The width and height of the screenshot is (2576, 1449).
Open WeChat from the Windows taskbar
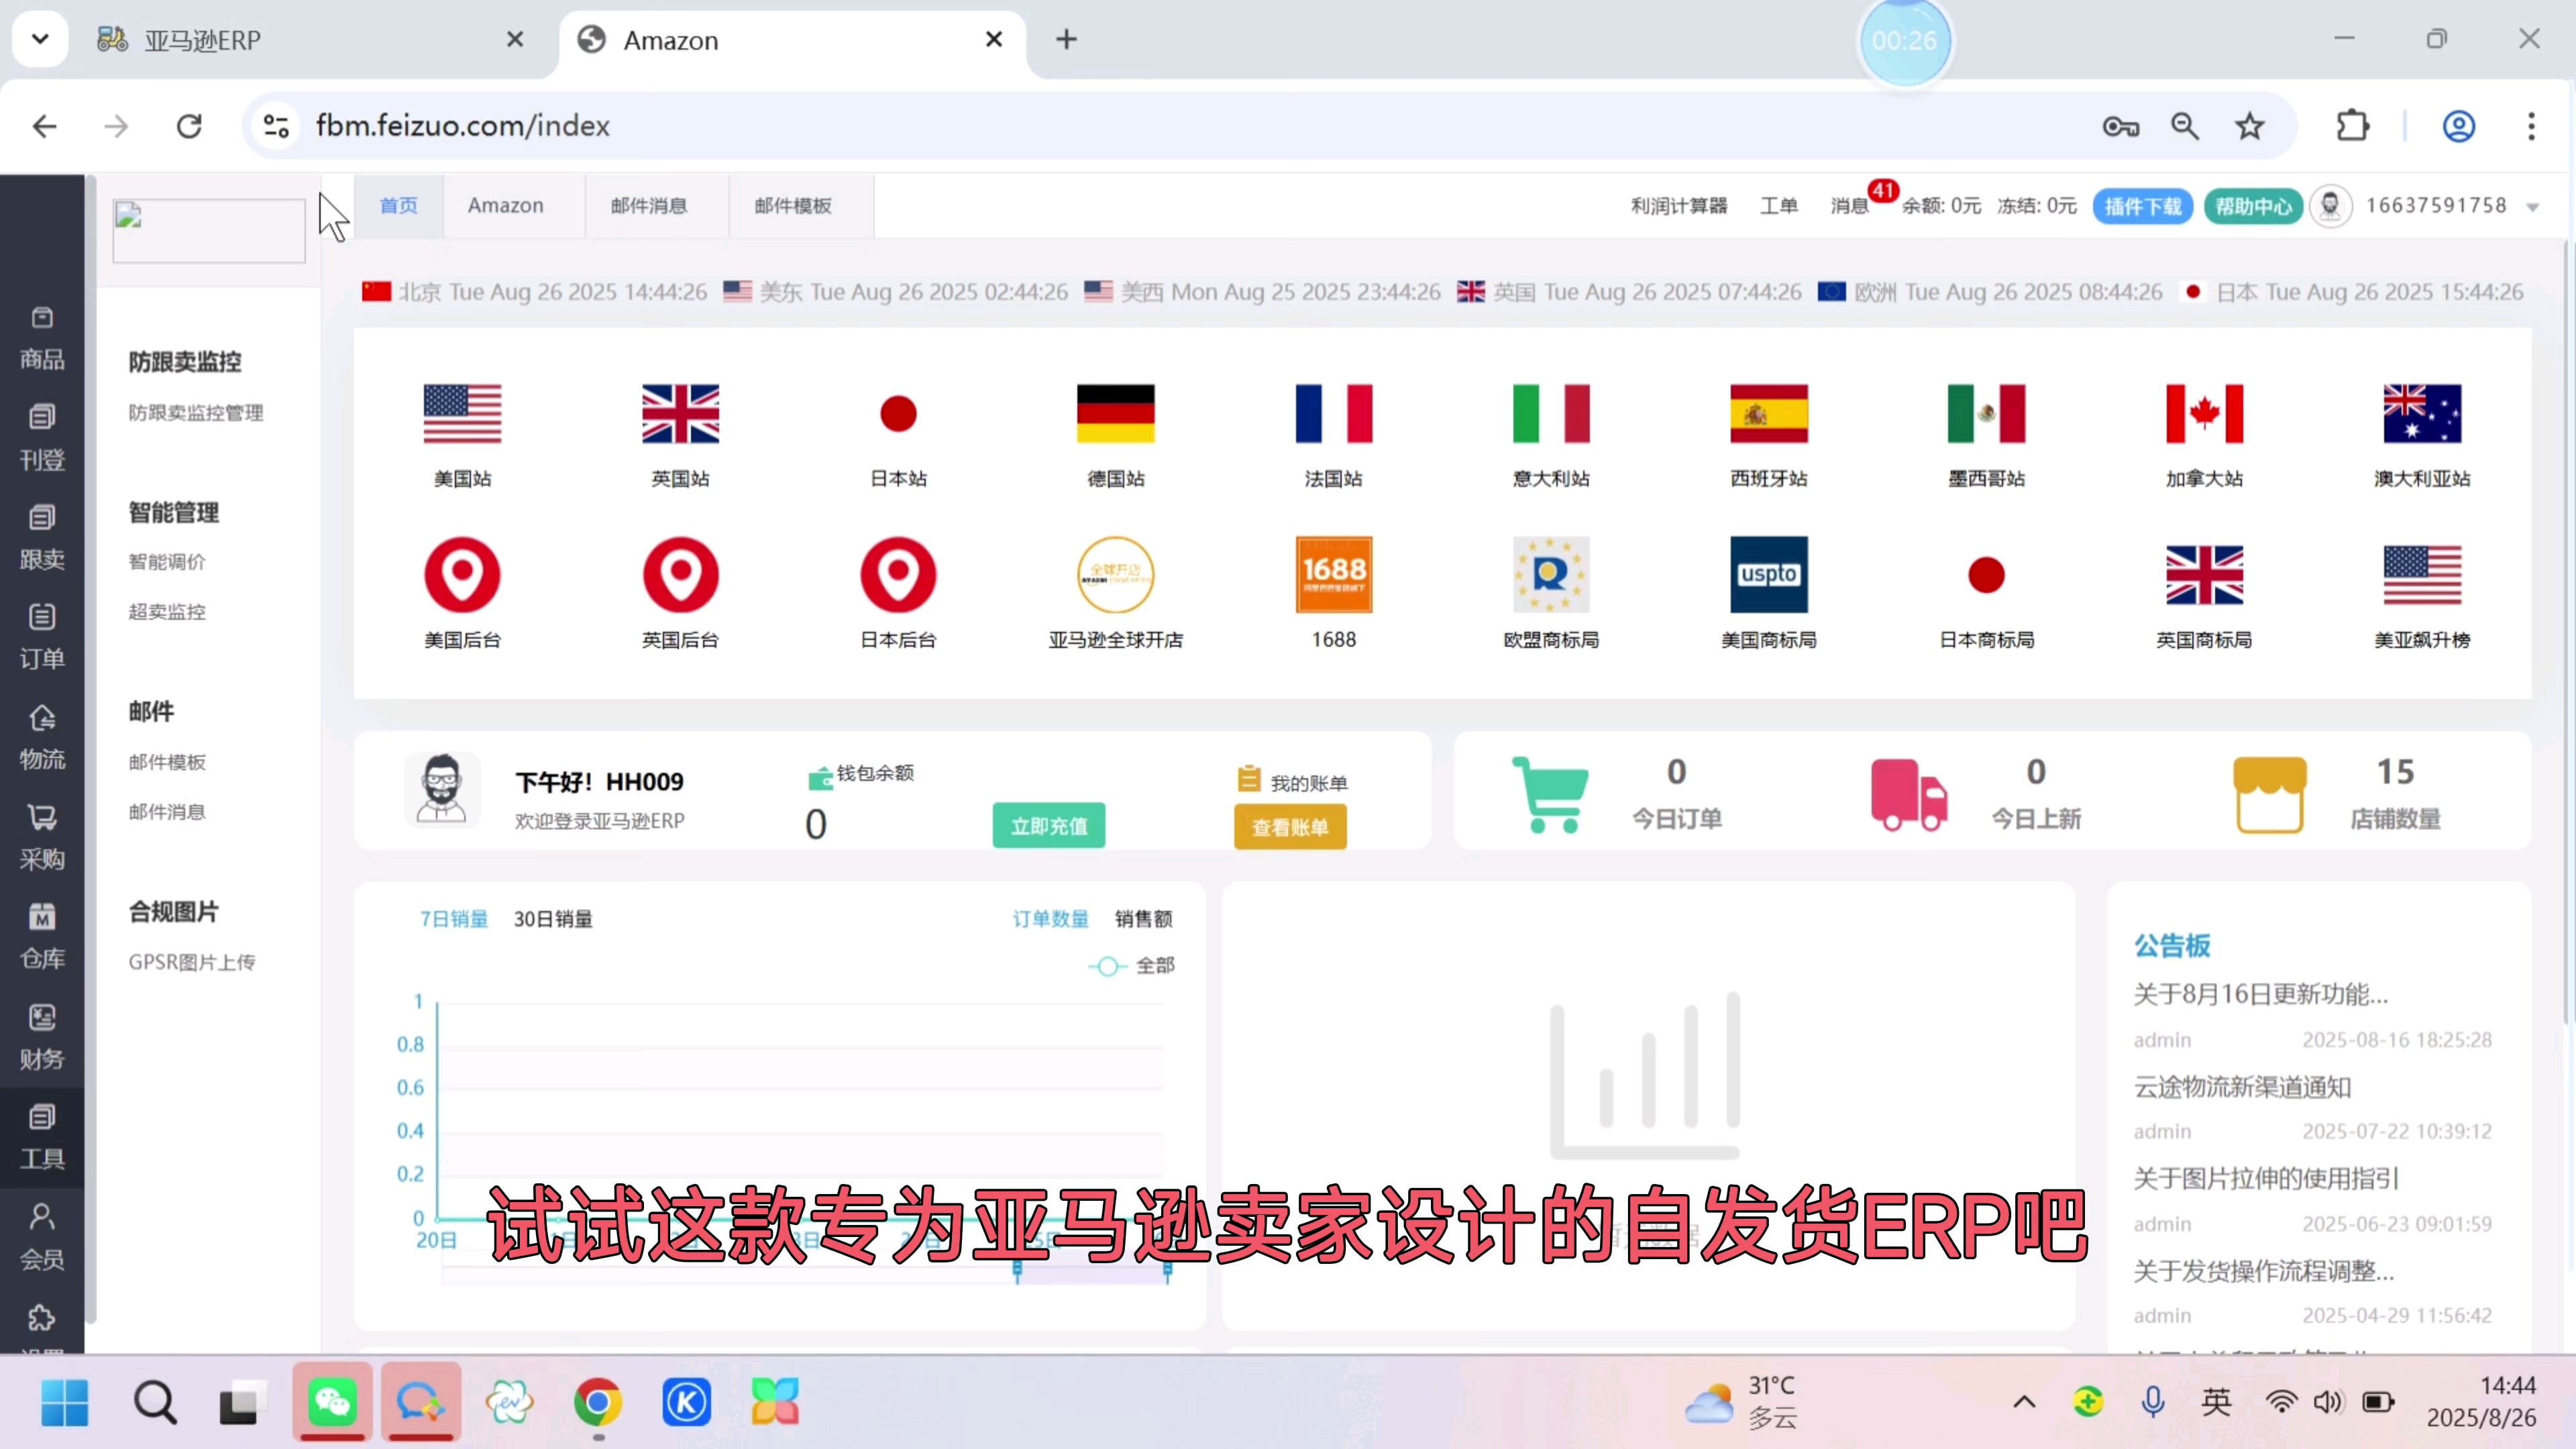(x=333, y=1401)
